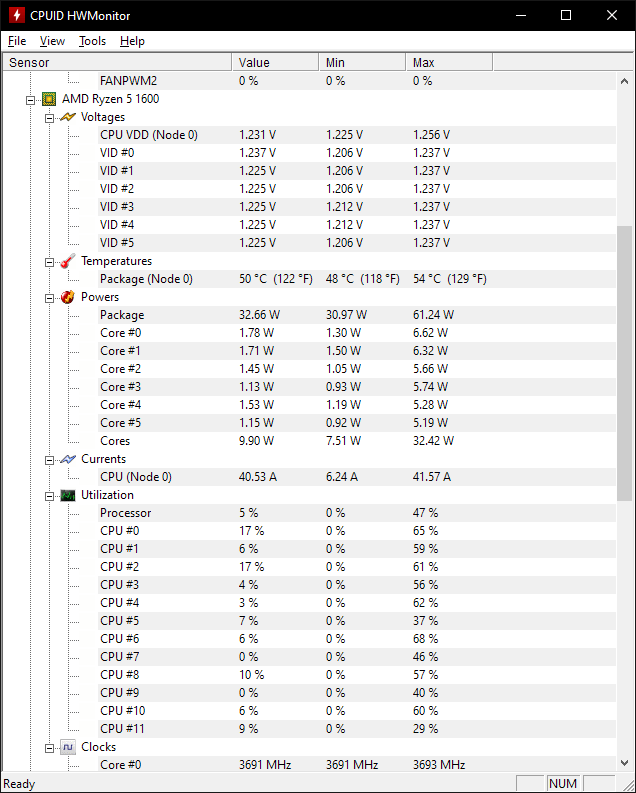This screenshot has width=636, height=793.
Task: Collapse the AMD Ryzen 5 1600 node
Action: 32,99
